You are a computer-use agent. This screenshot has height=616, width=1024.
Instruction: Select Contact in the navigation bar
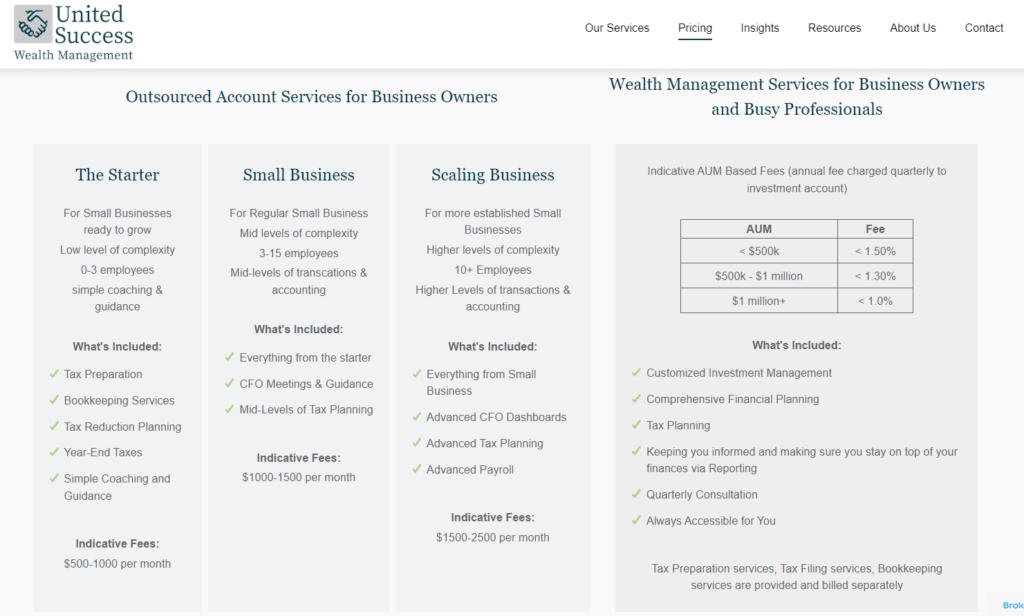[983, 28]
